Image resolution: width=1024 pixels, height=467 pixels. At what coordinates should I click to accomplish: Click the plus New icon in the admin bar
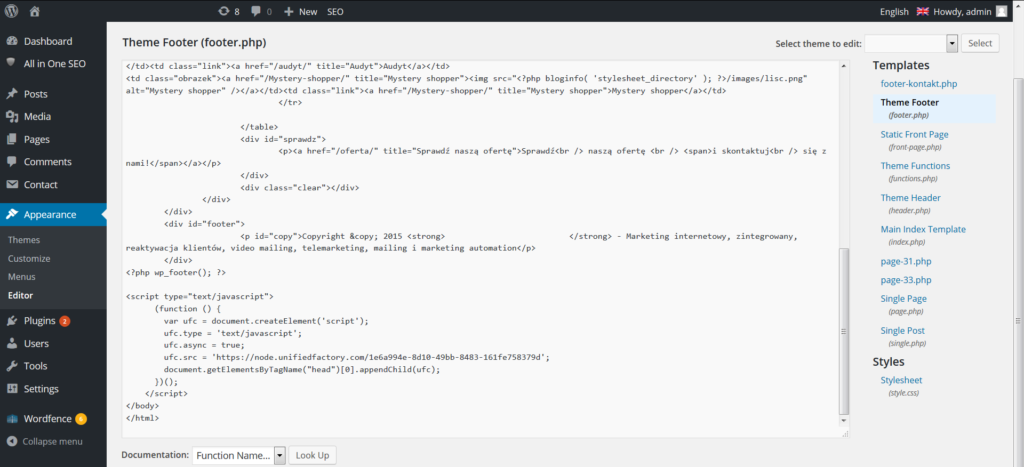(289, 11)
